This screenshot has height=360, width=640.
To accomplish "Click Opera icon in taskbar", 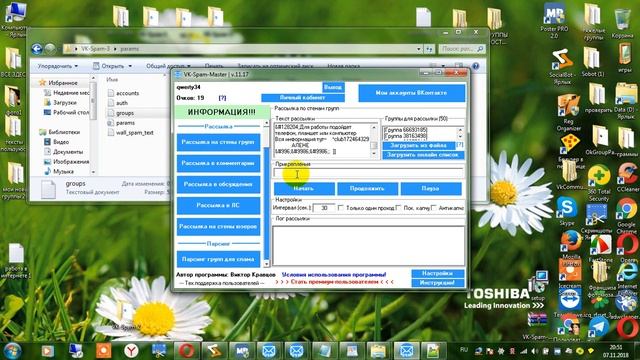I will point(186,351).
